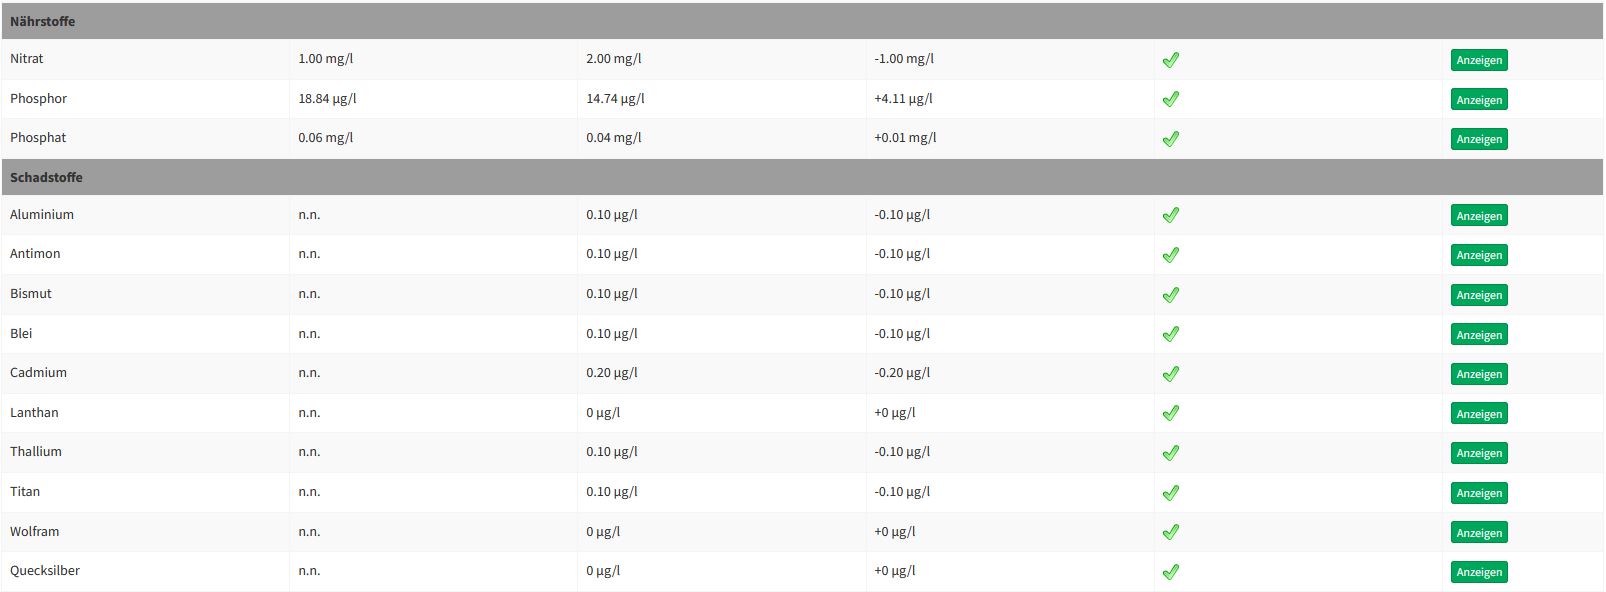This screenshot has height=592, width=1606.
Task: Open Anzeigen for the Antimon row
Action: coord(1478,255)
